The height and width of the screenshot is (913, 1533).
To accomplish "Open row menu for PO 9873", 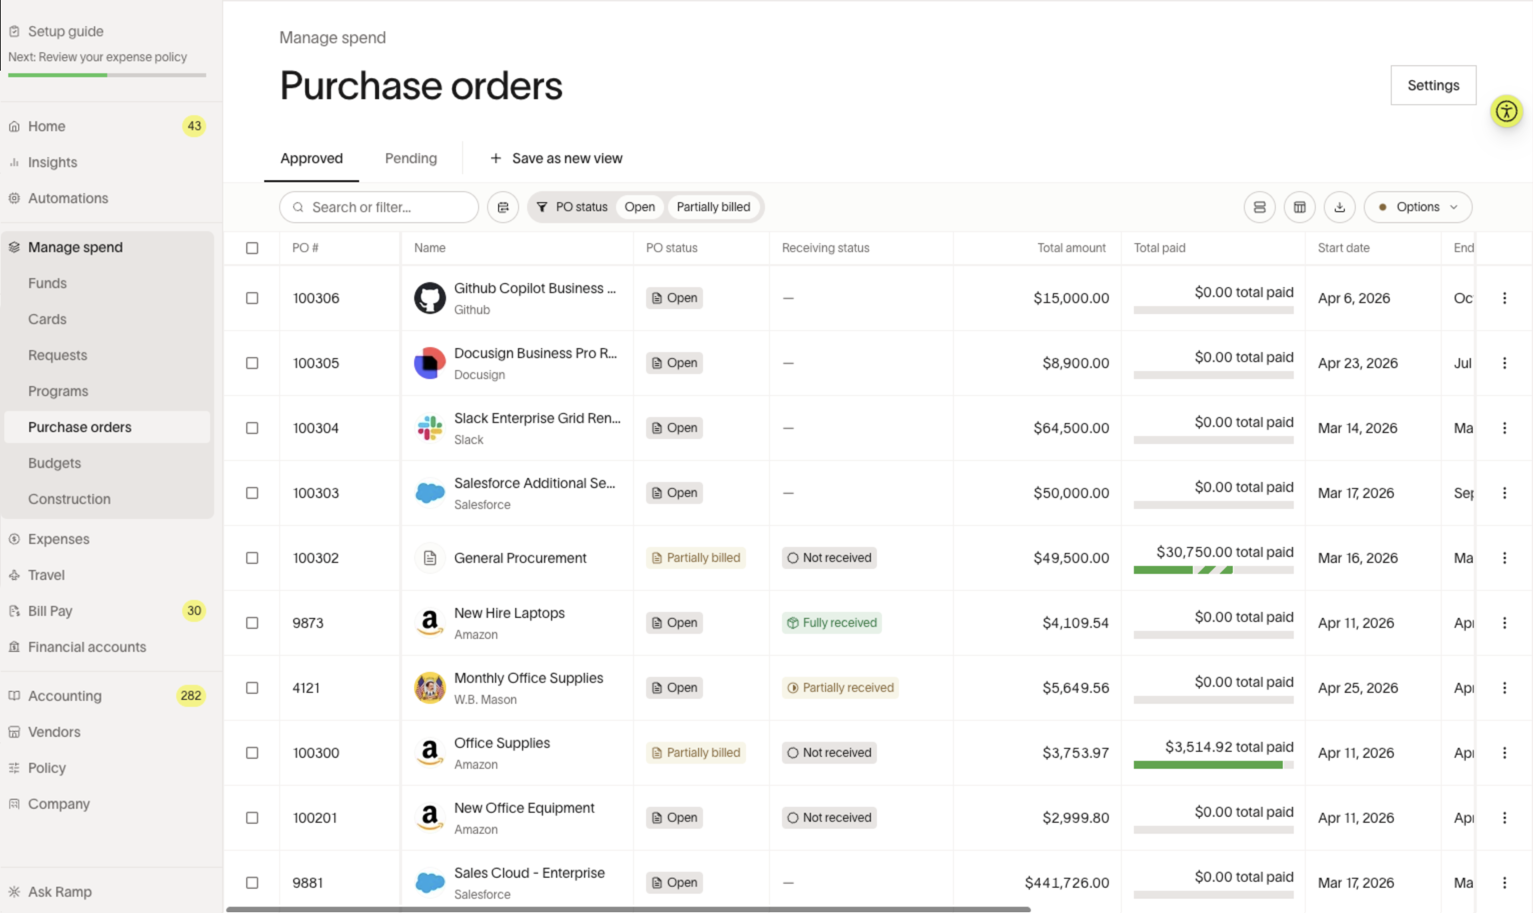I will click(1504, 623).
